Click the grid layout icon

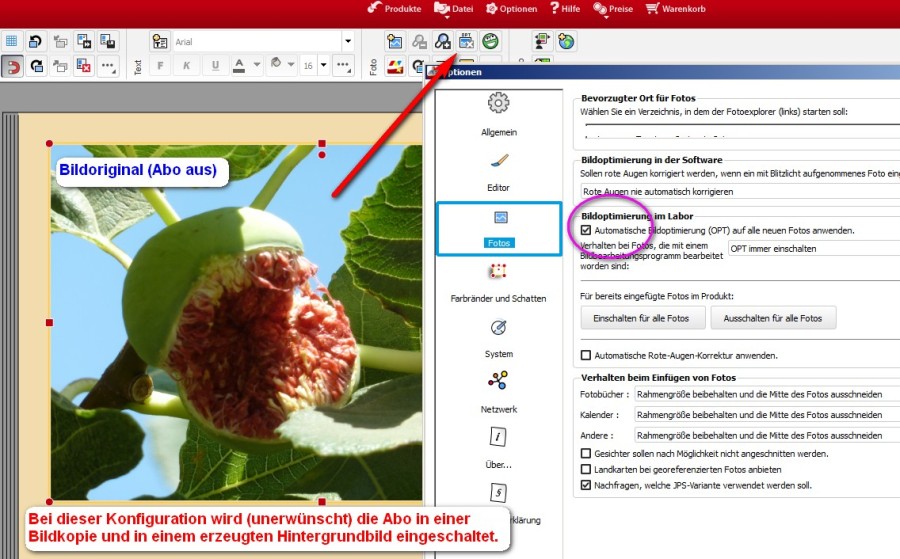point(11,41)
